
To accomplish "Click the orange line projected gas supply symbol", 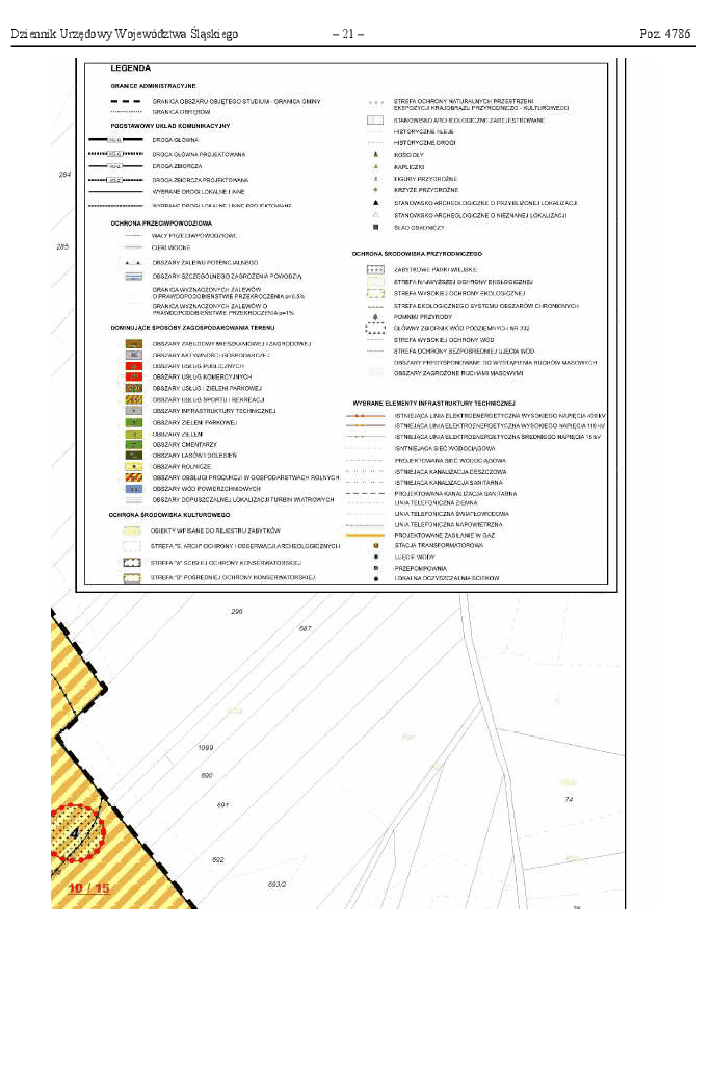I will click(365, 535).
